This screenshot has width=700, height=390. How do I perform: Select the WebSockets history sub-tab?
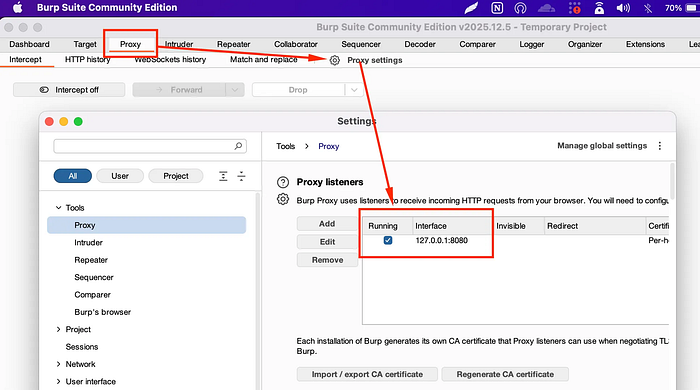pos(170,60)
